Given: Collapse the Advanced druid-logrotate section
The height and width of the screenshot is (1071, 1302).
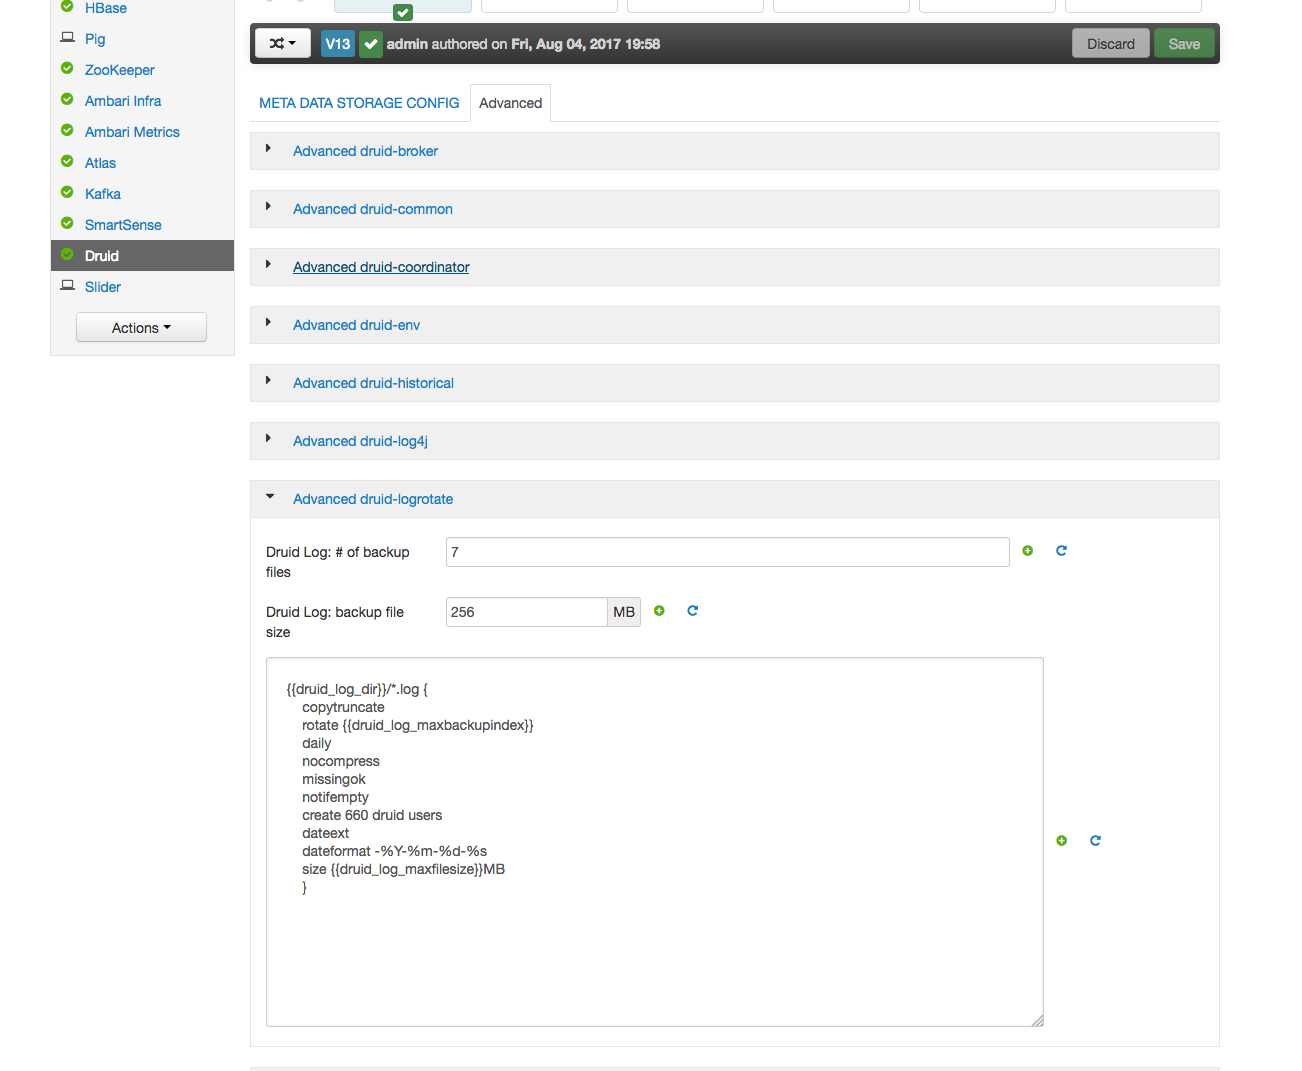Looking at the screenshot, I should [372, 499].
